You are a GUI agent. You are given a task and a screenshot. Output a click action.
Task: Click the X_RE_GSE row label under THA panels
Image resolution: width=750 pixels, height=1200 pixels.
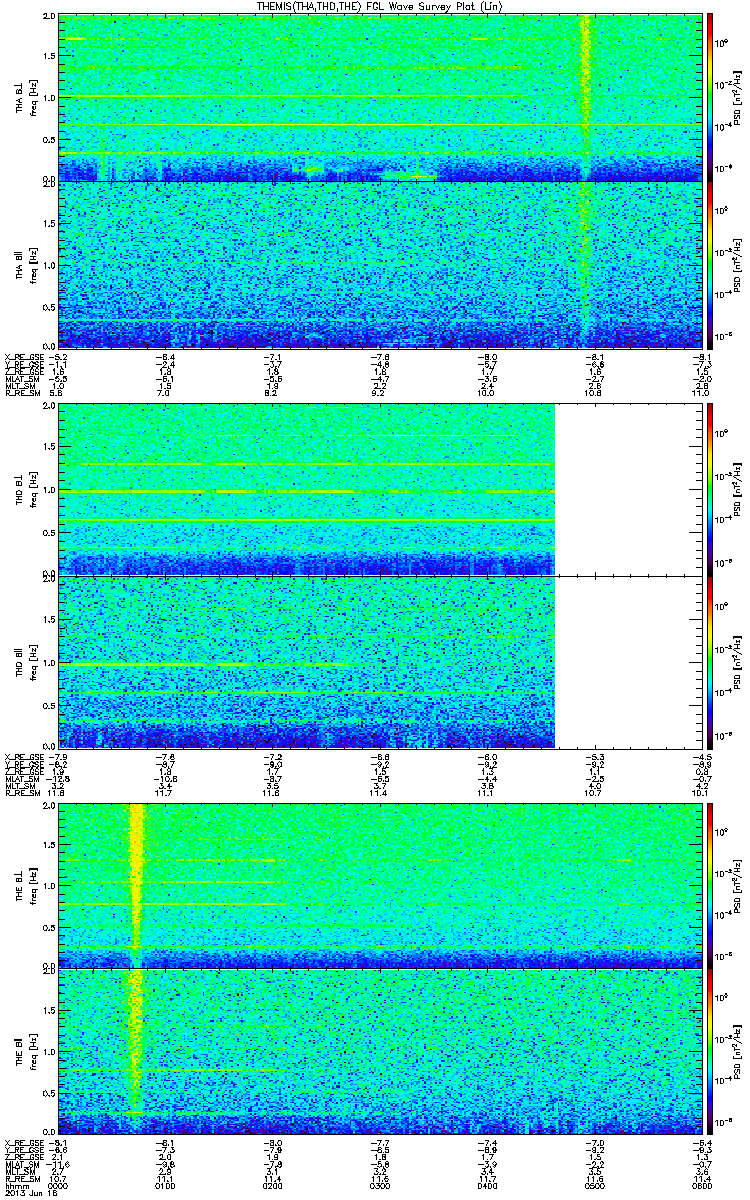(x=23, y=355)
